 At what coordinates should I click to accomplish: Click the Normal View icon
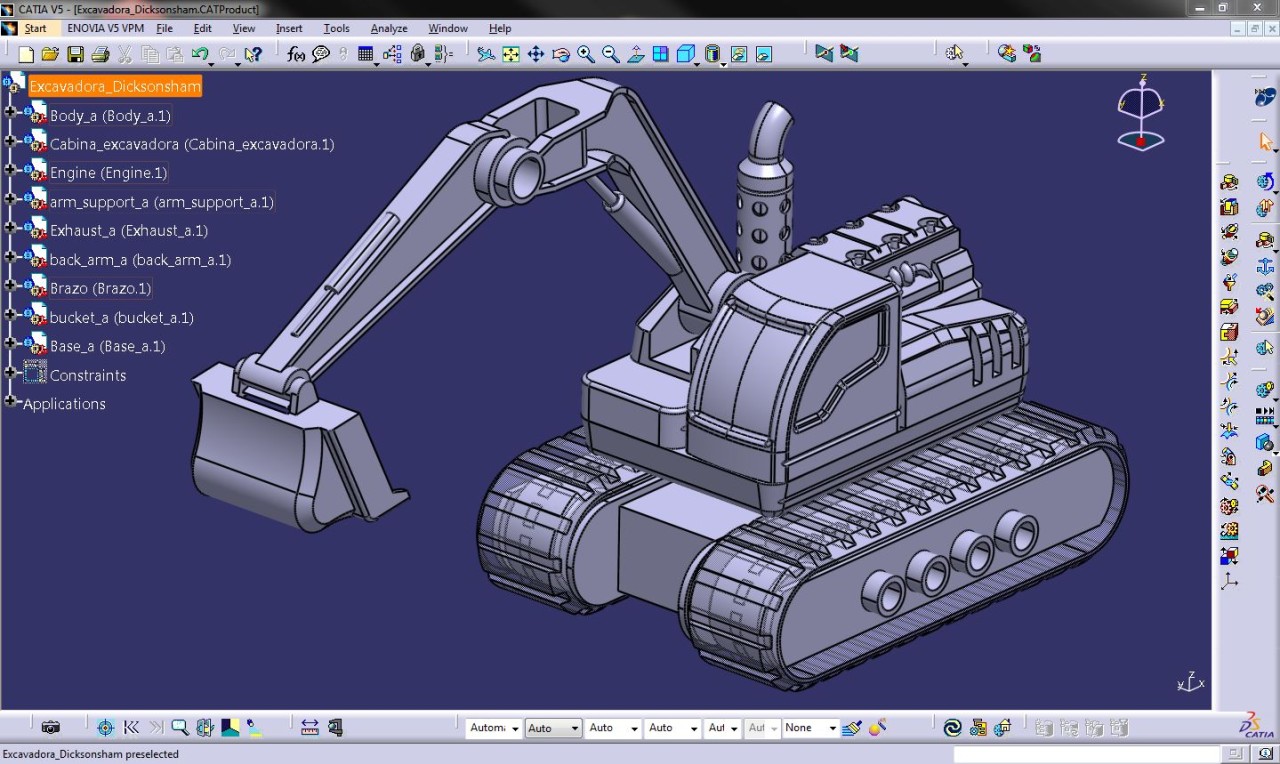click(636, 54)
